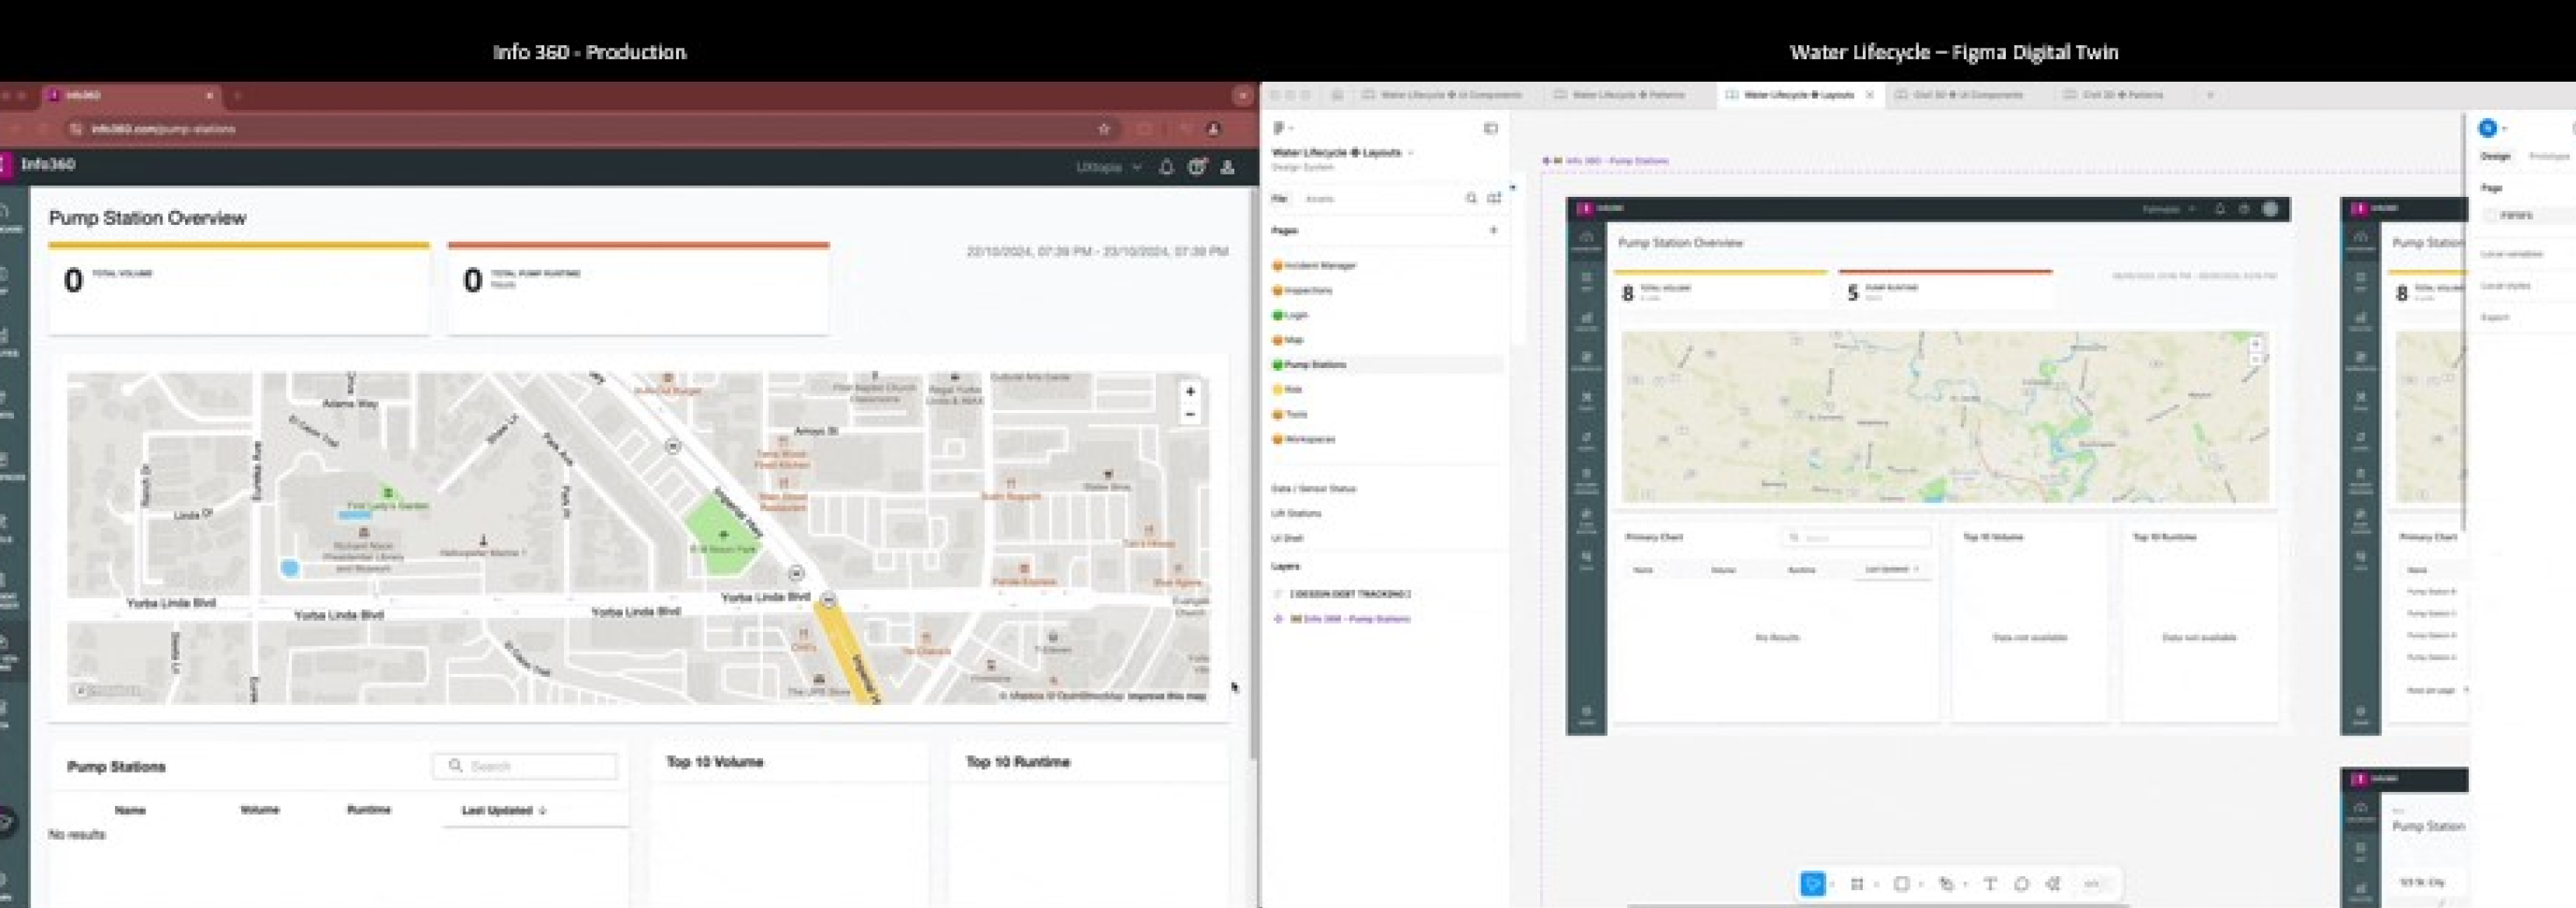Select the Design tab in Figma right panel

tap(2495, 157)
